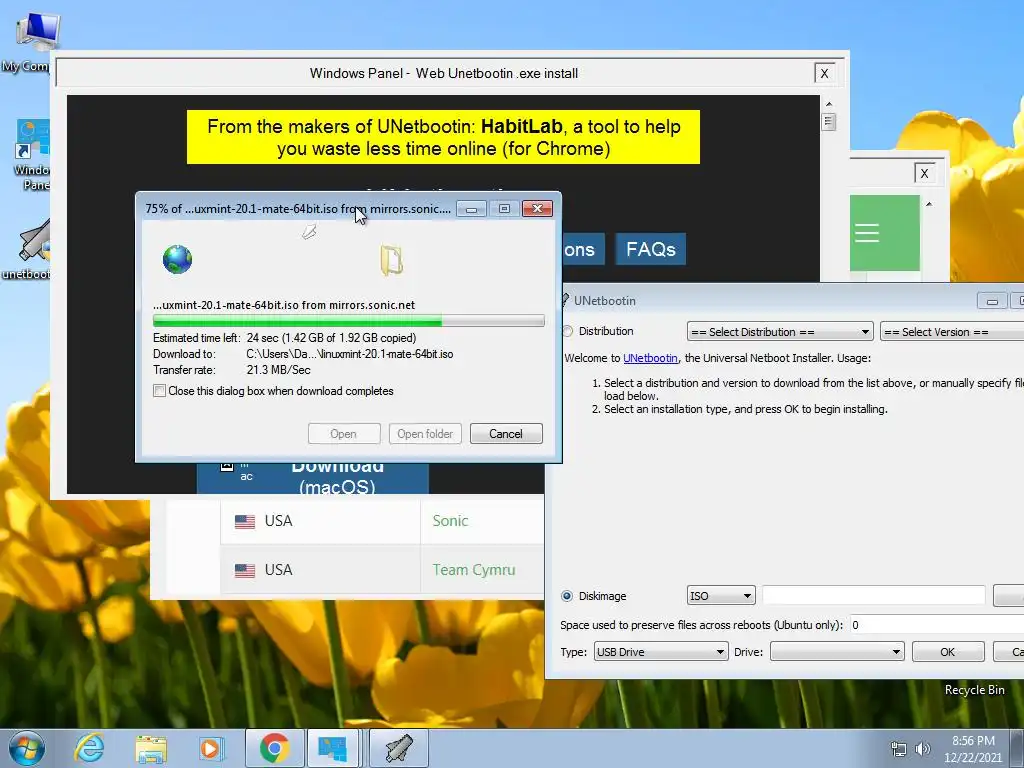Switch to Google Chrome in the taskbar

click(274, 748)
